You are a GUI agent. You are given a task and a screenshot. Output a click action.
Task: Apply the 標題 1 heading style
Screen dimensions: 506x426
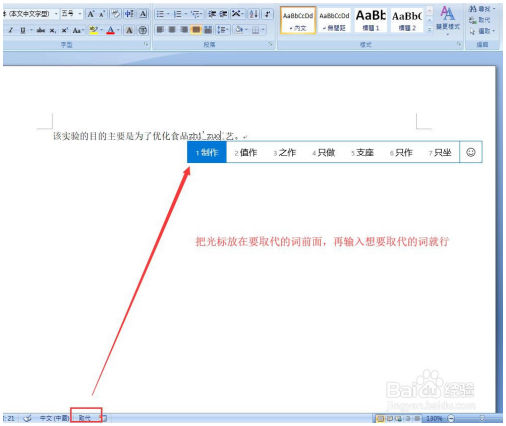click(371, 20)
